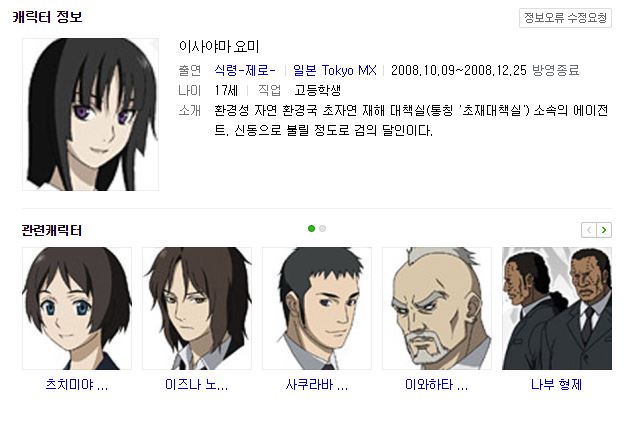The image size is (638, 421).
Task: Click the 이사야마 요미 character name
Action: 219,46
